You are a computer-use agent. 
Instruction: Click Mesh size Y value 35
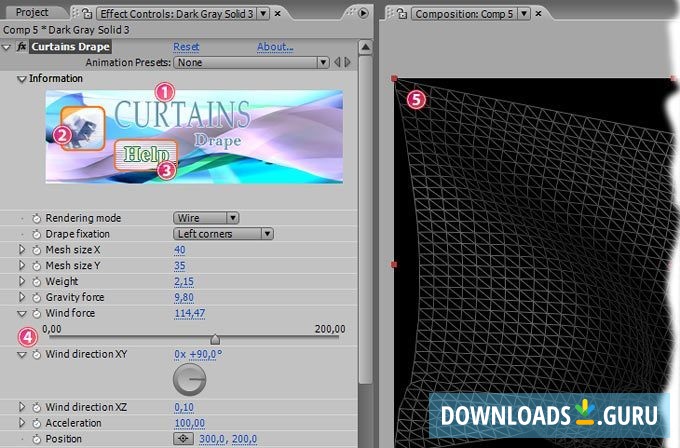[x=180, y=265]
